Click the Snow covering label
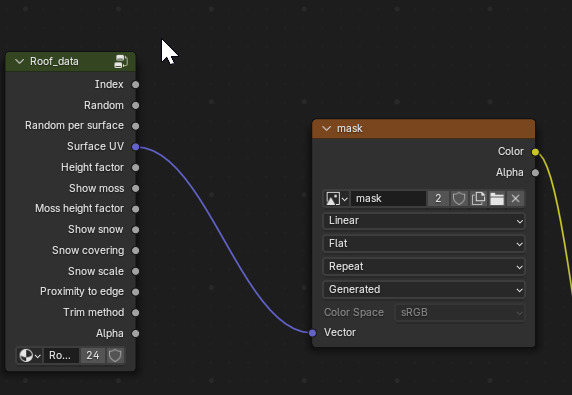Viewport: 572px width, 395px height. (x=88, y=251)
